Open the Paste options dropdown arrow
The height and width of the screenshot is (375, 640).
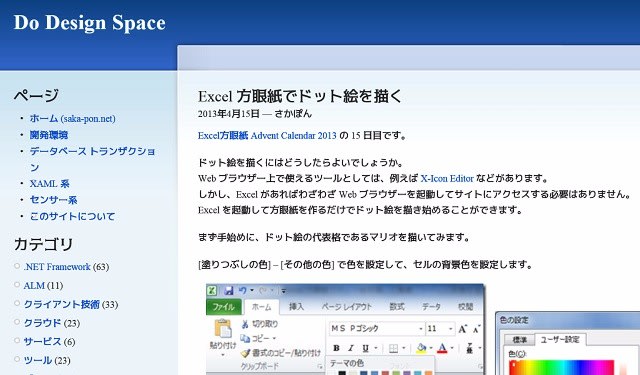click(223, 355)
